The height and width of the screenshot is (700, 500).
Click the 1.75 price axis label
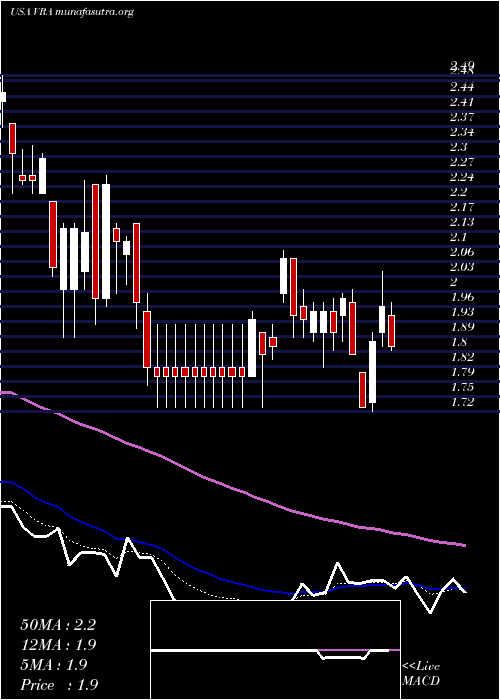pyautogui.click(x=462, y=387)
